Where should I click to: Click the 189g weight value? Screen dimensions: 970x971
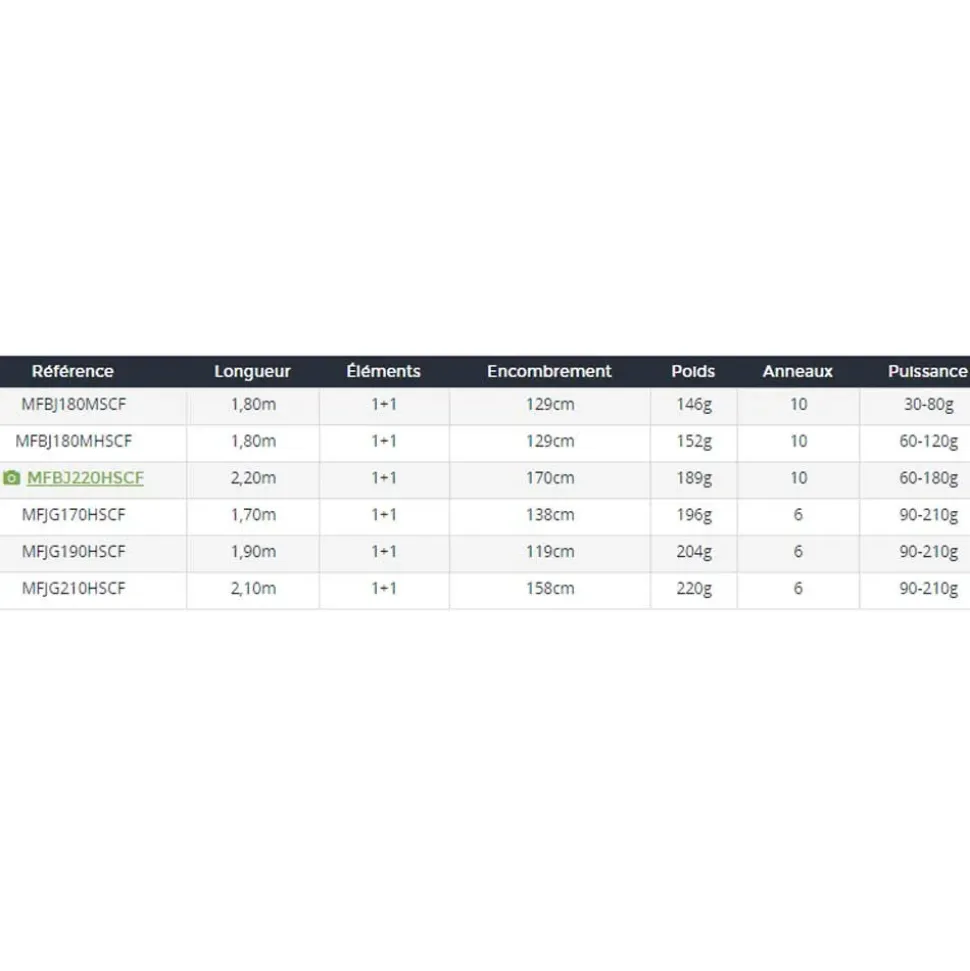694,479
